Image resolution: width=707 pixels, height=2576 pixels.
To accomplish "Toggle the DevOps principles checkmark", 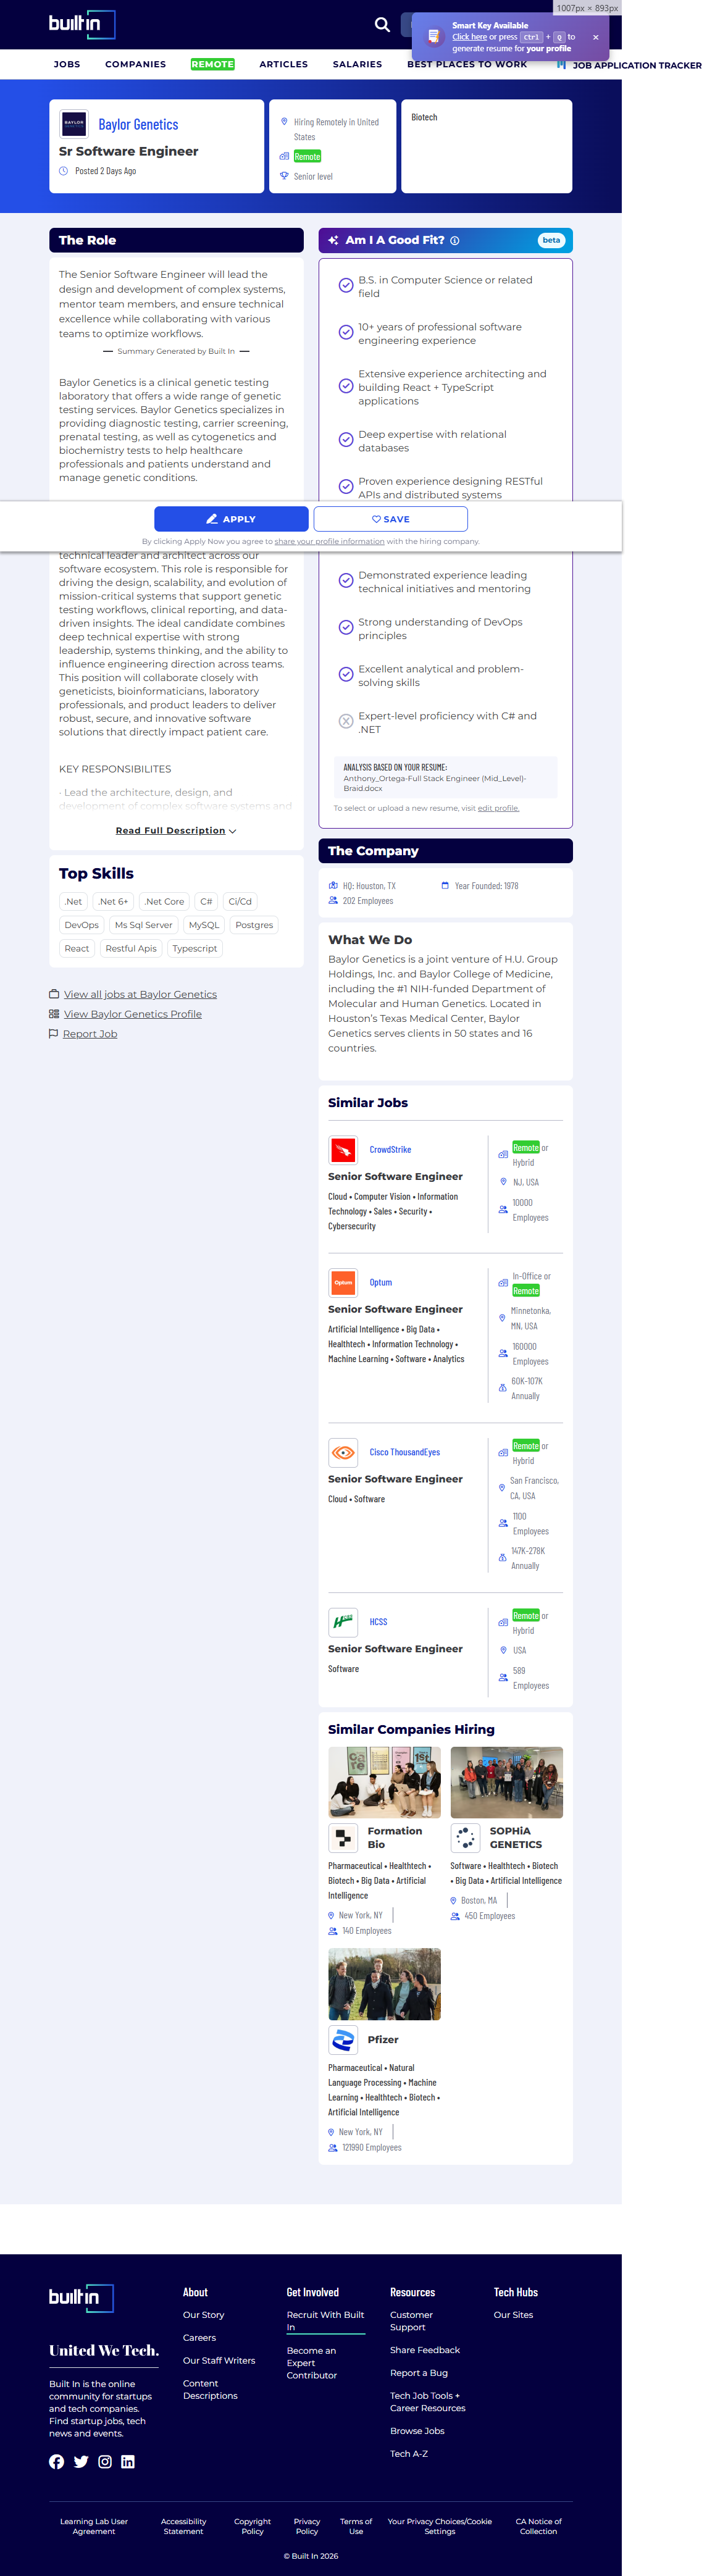I will pos(346,628).
